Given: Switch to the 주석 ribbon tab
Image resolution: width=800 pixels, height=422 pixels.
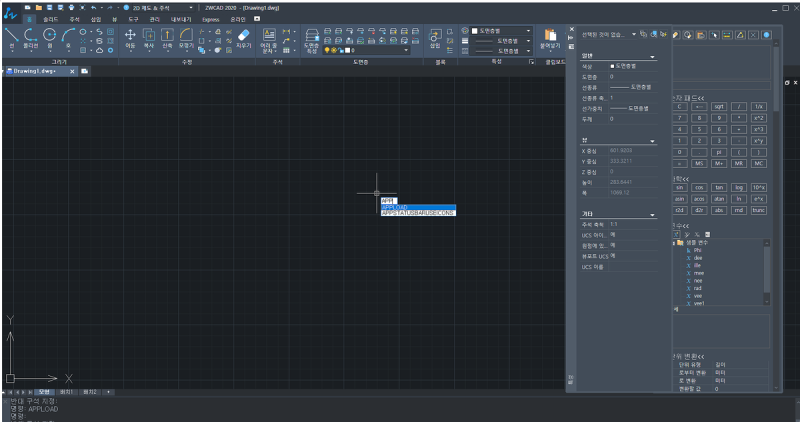Looking at the screenshot, I should coord(74,18).
